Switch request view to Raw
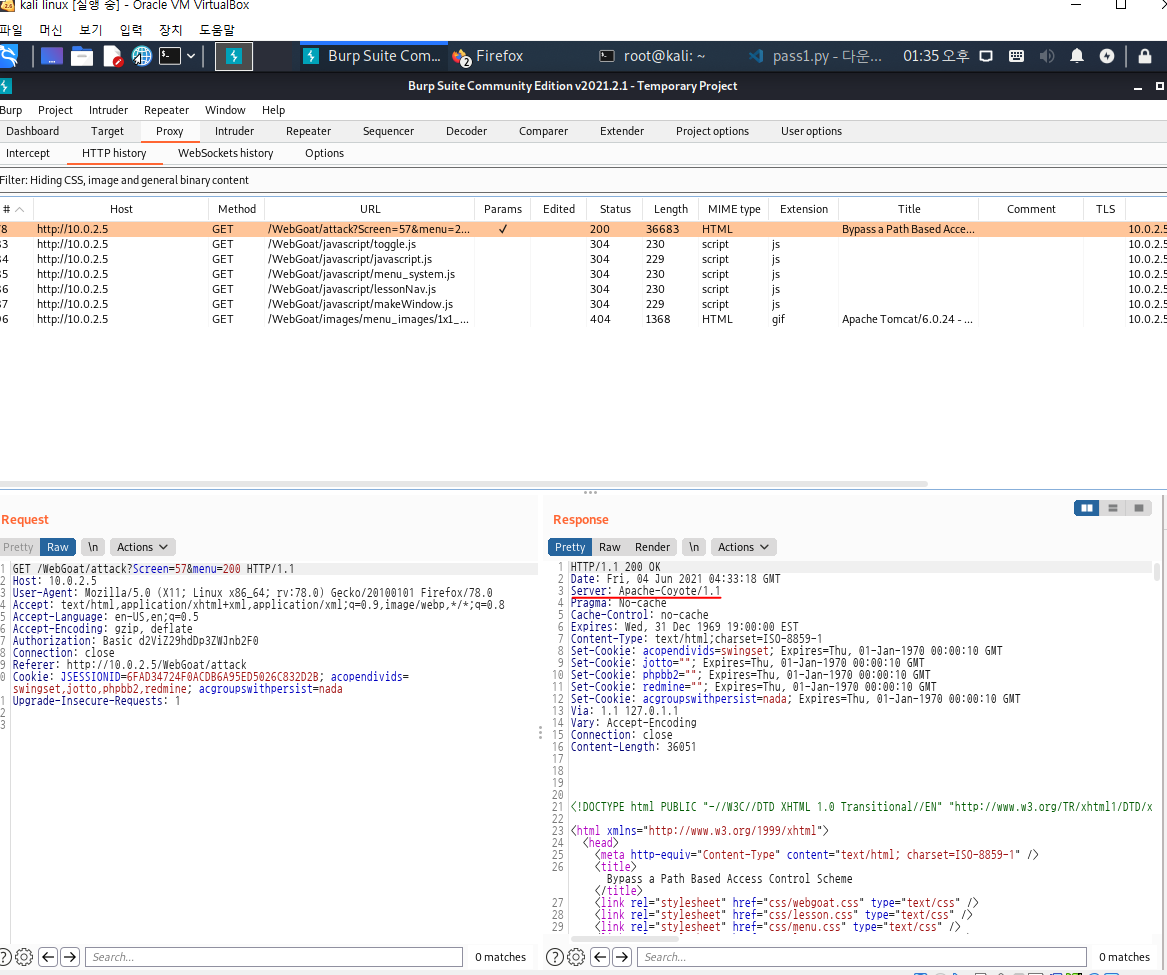Screen dimensions: 1167x975 coord(57,547)
